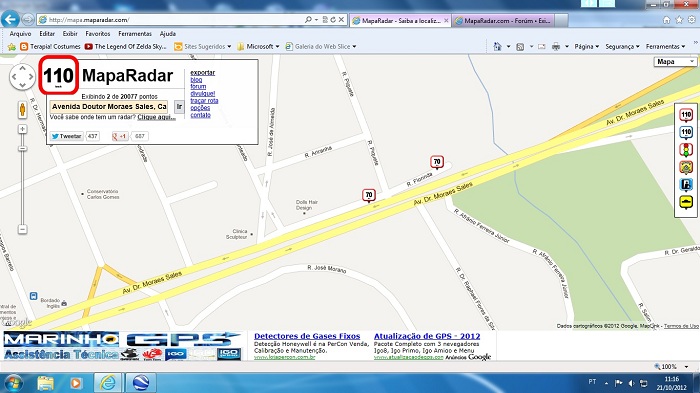Click the map zoom slider handle
The image size is (700, 393).
22,148
